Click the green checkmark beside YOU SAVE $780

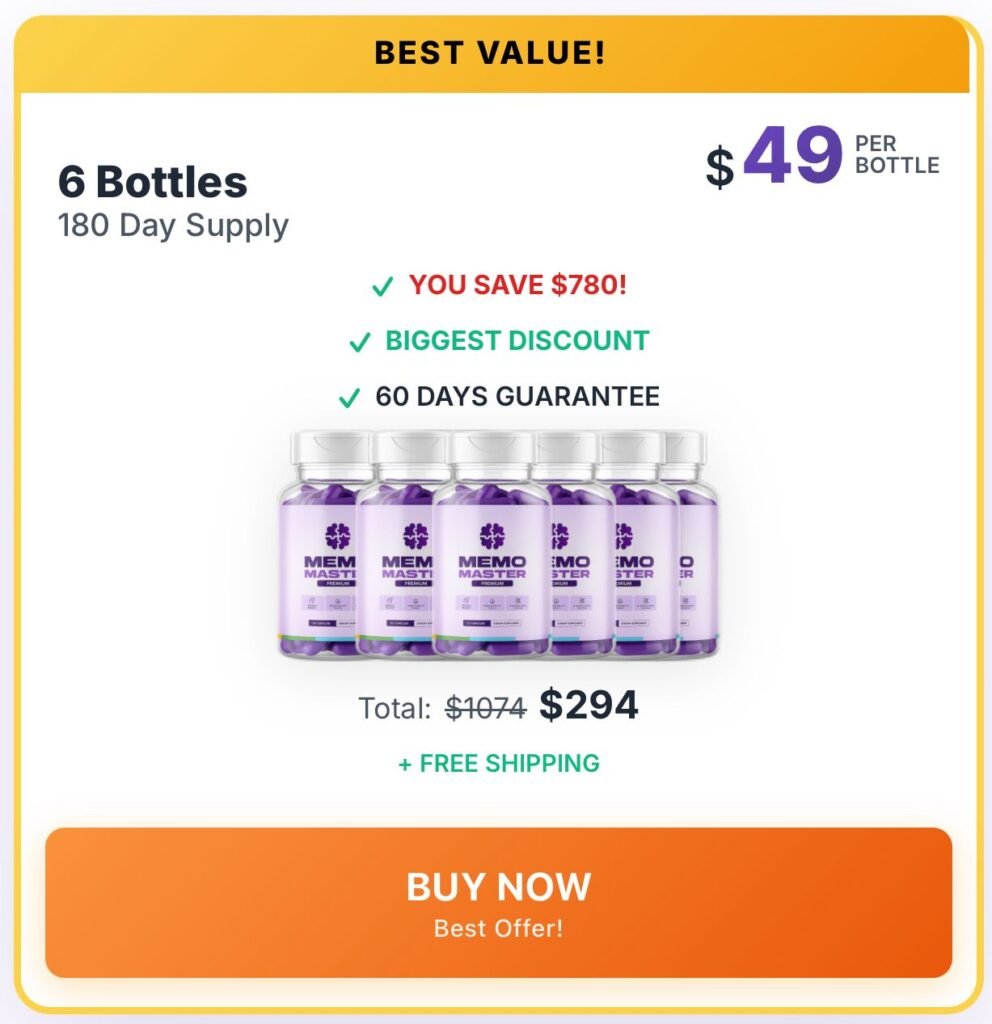pos(382,287)
